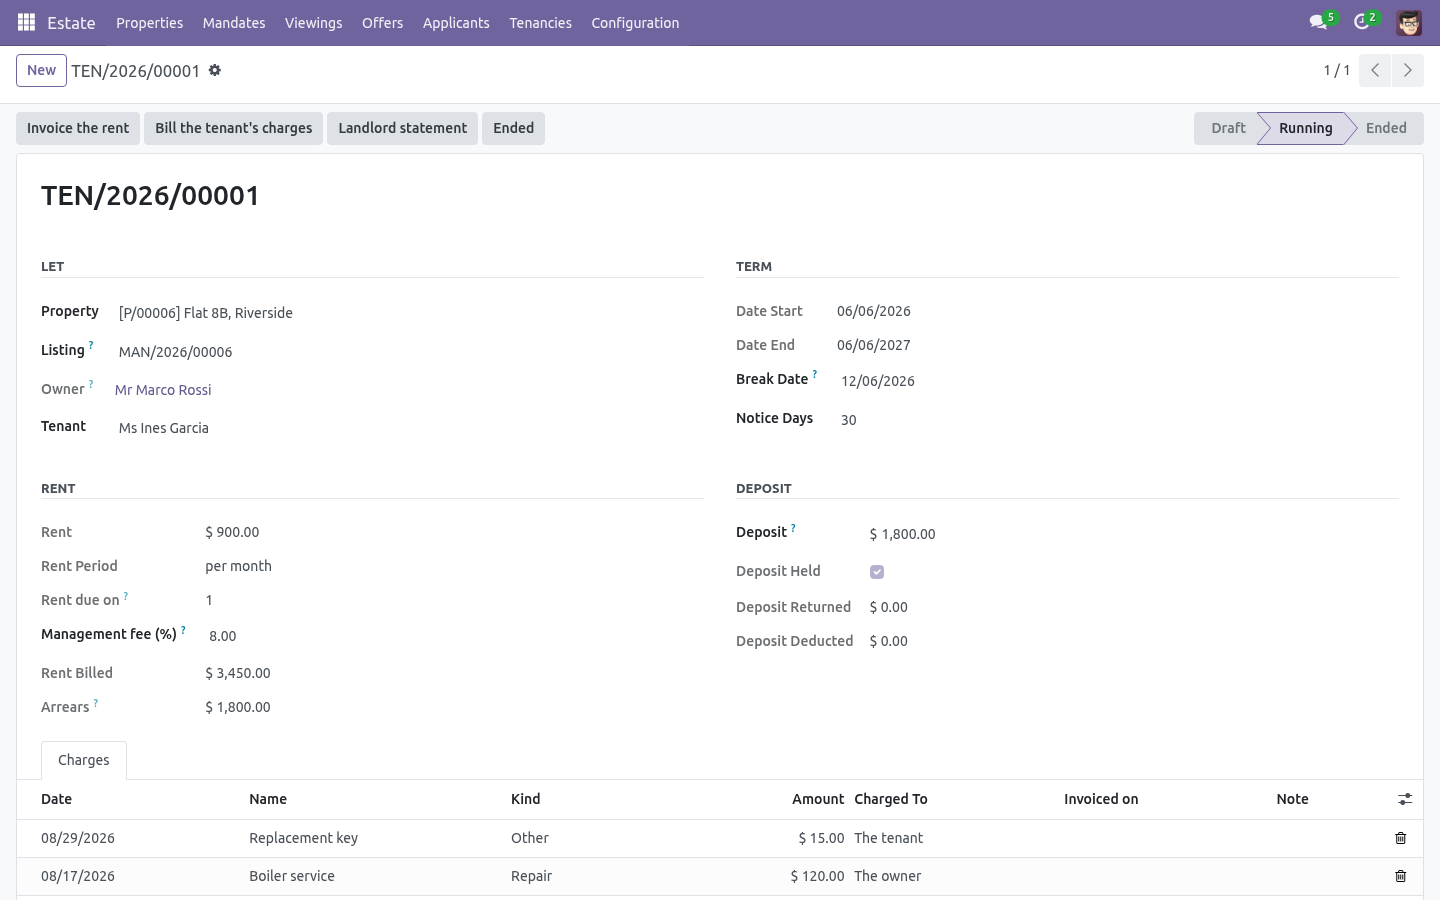The image size is (1440, 900).
Task: Click the Ended action button
Action: (513, 128)
